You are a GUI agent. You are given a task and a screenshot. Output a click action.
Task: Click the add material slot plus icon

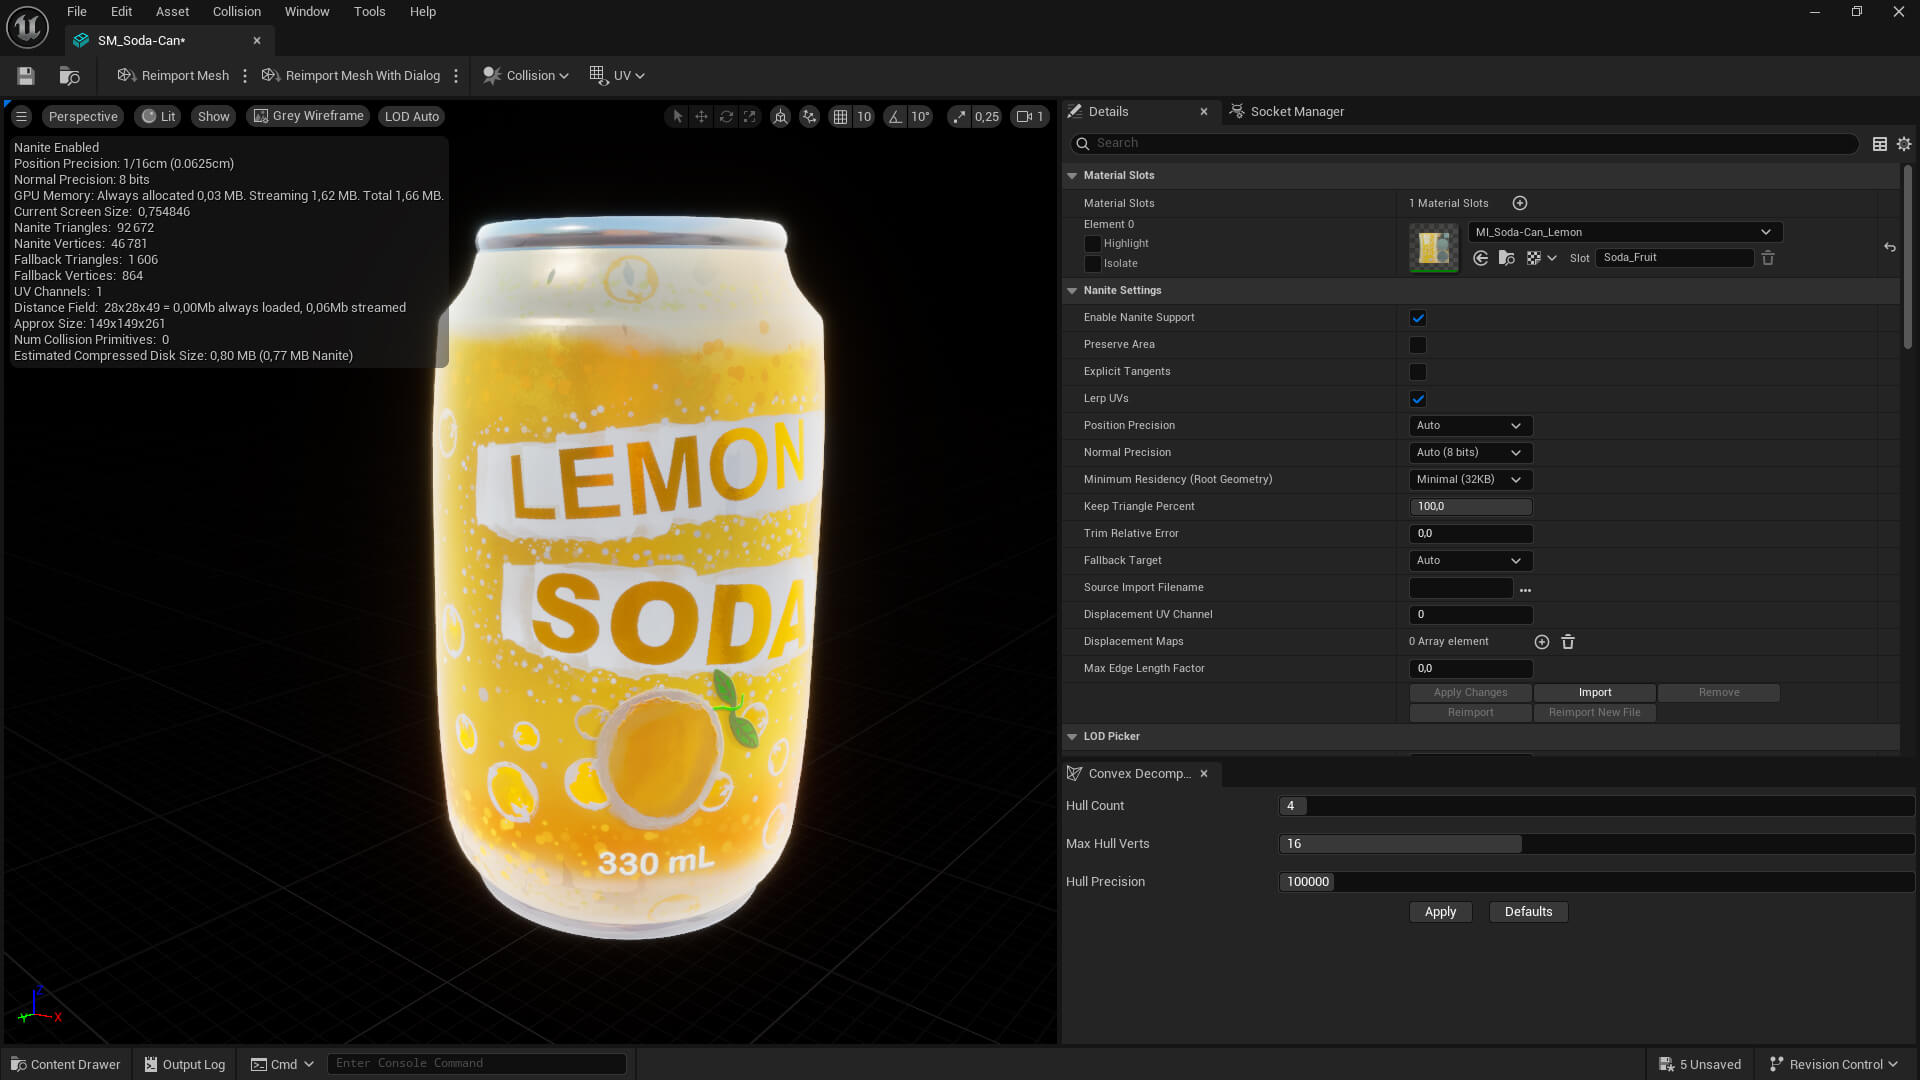click(1520, 203)
